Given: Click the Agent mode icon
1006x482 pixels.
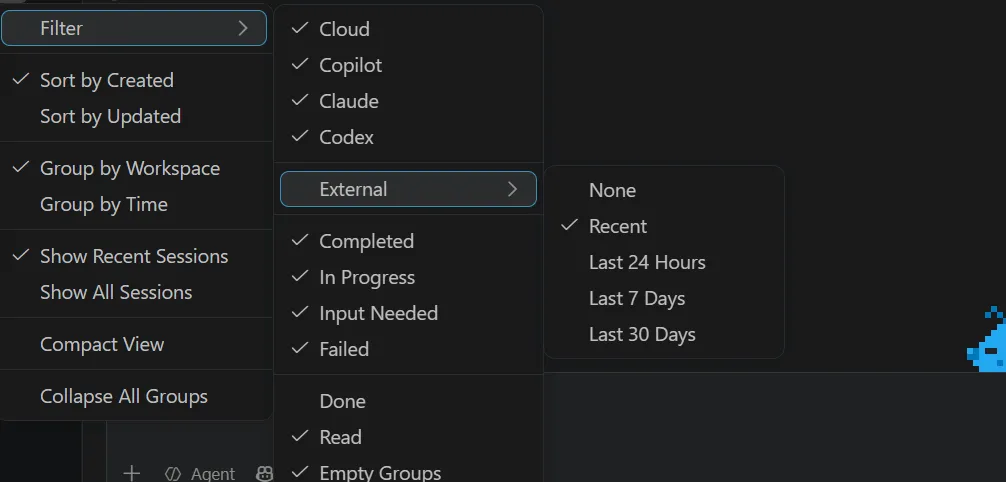Looking at the screenshot, I should point(173,474).
